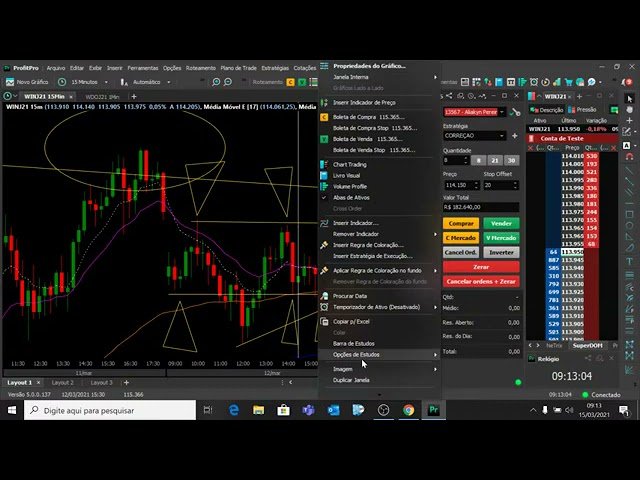Click the yellow bar chart toolbar icon
The height and width of the screenshot is (480, 640).
click(x=557, y=82)
